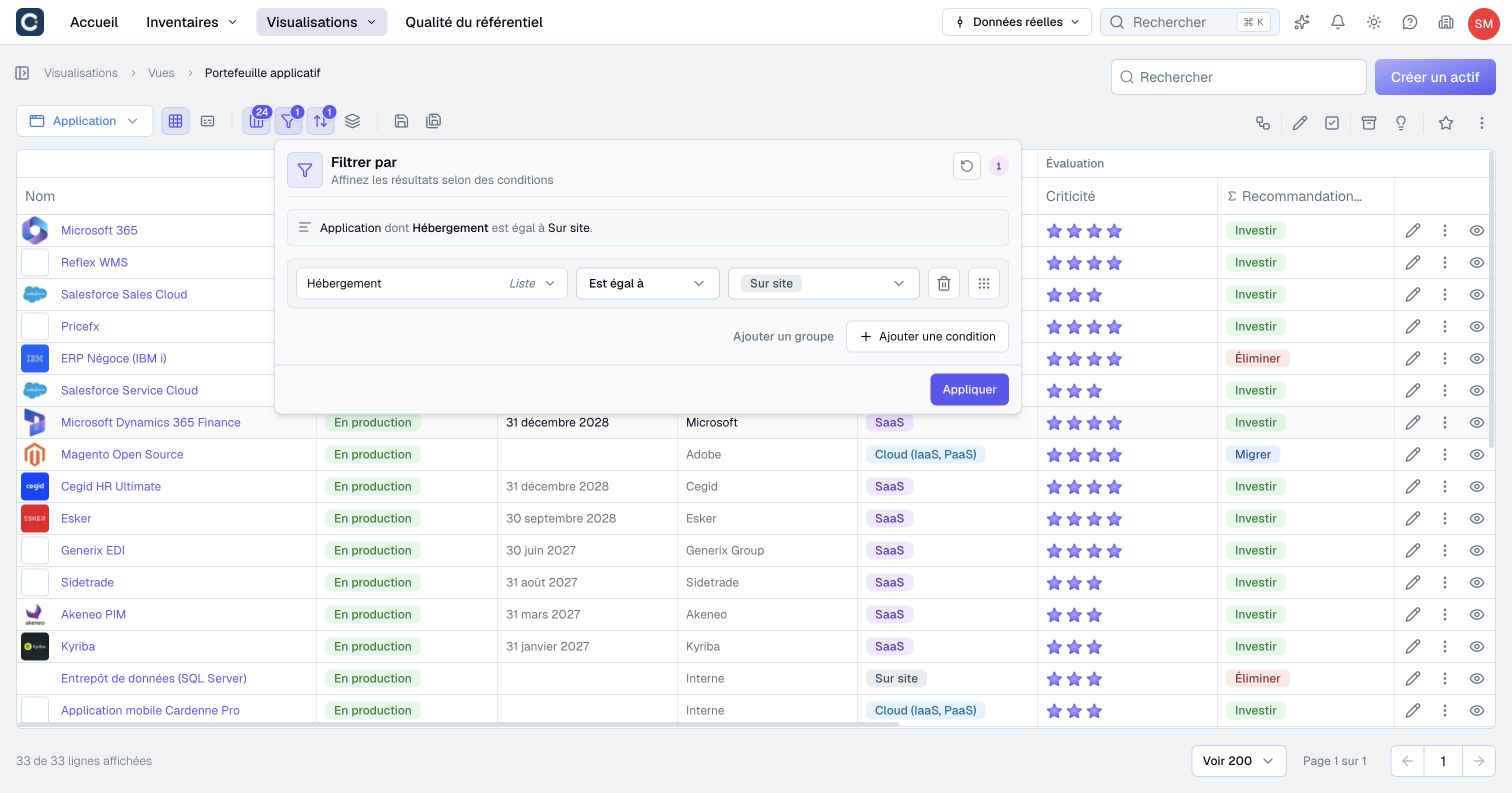
Task: Show details eye icon for Esker row
Action: point(1476,518)
